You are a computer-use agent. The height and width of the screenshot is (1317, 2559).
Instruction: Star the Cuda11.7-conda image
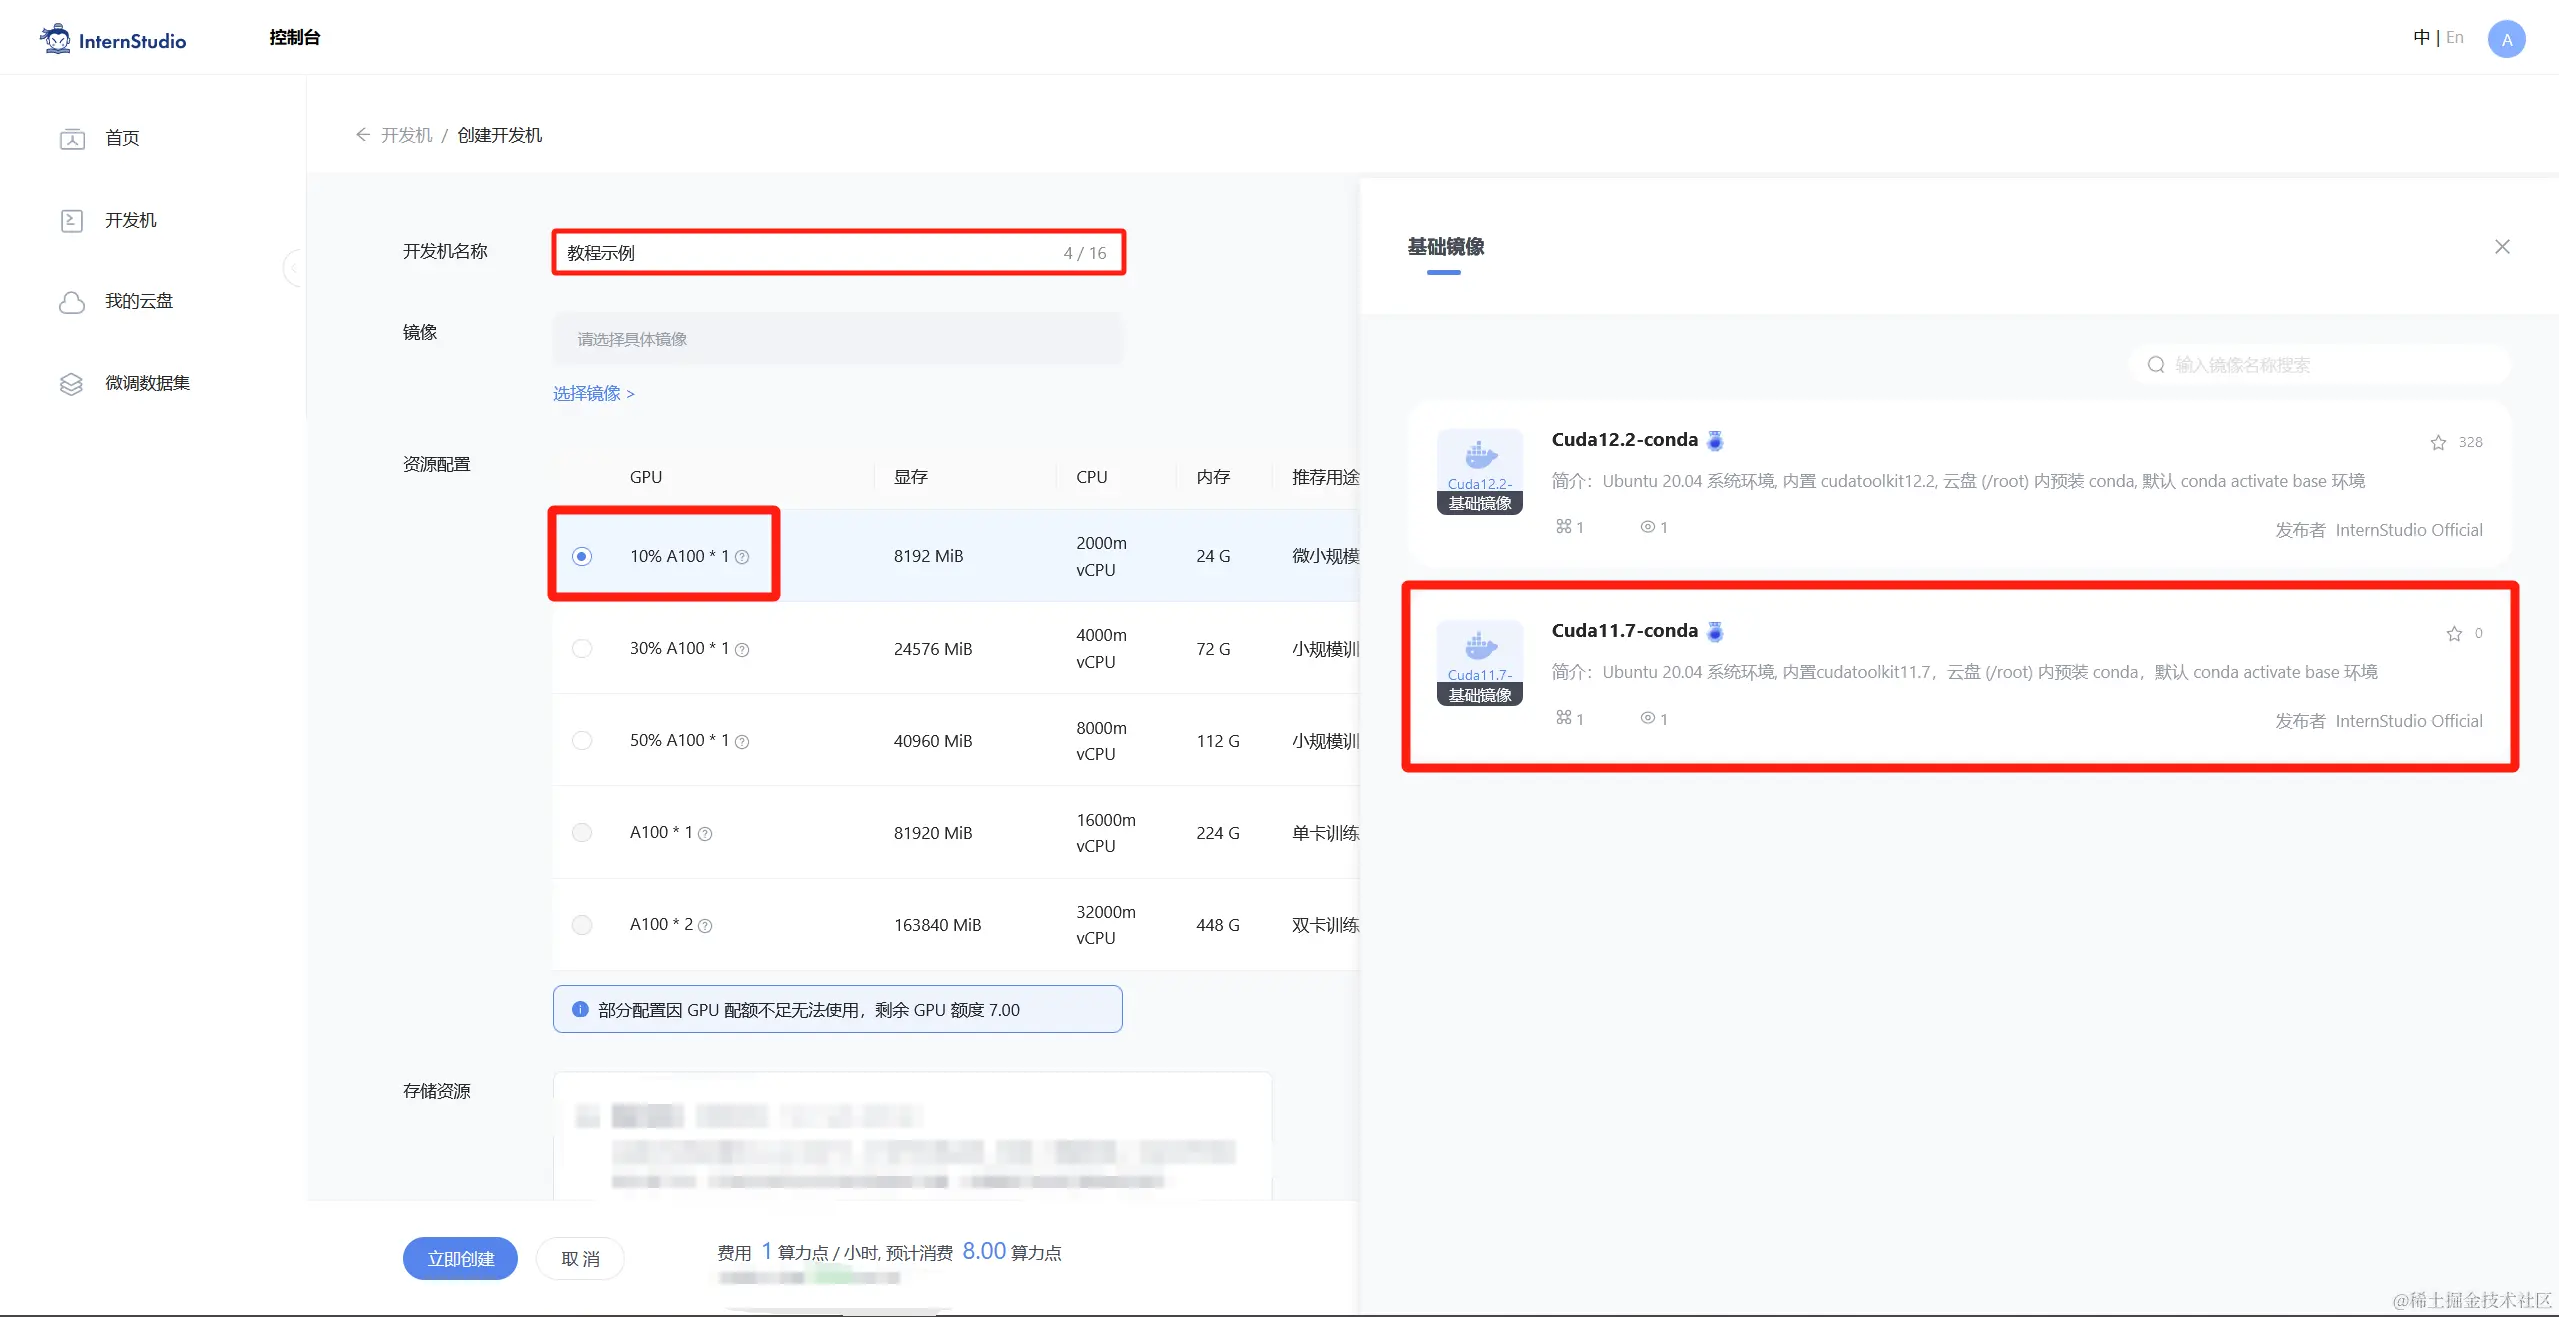[2453, 633]
